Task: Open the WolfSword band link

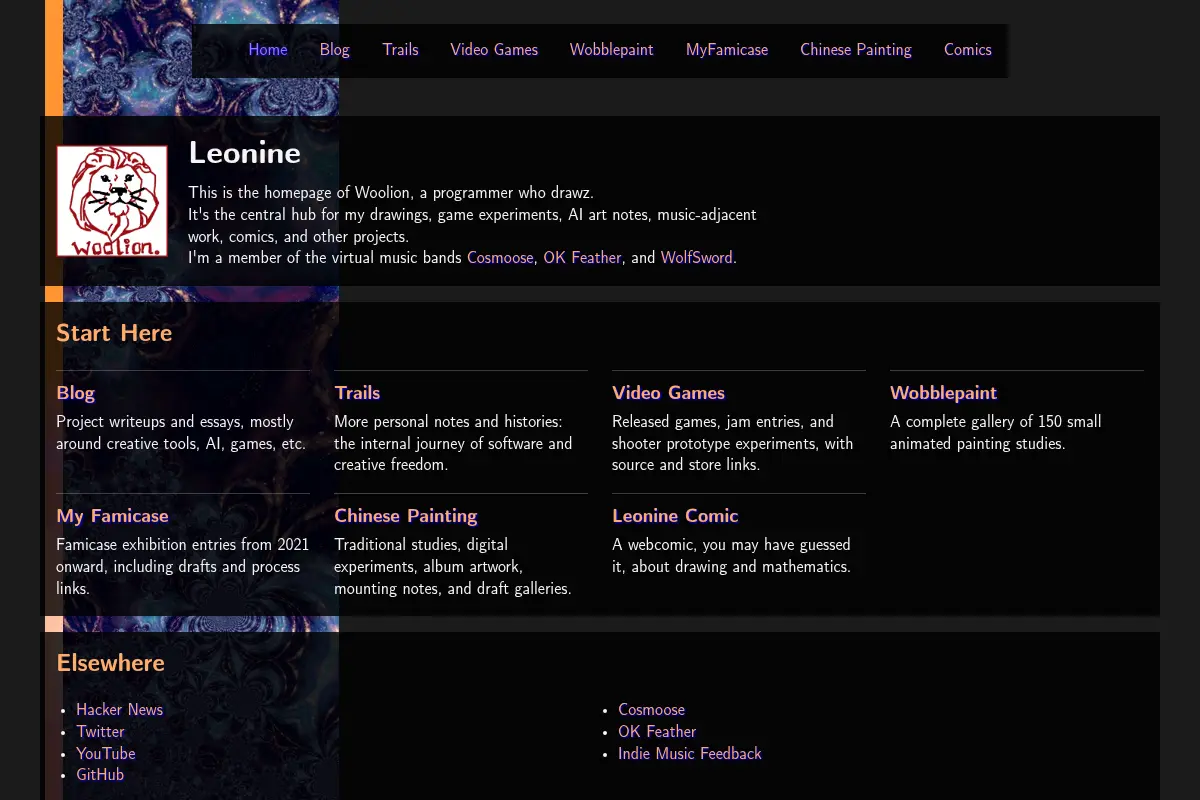Action: pyautogui.click(x=697, y=258)
